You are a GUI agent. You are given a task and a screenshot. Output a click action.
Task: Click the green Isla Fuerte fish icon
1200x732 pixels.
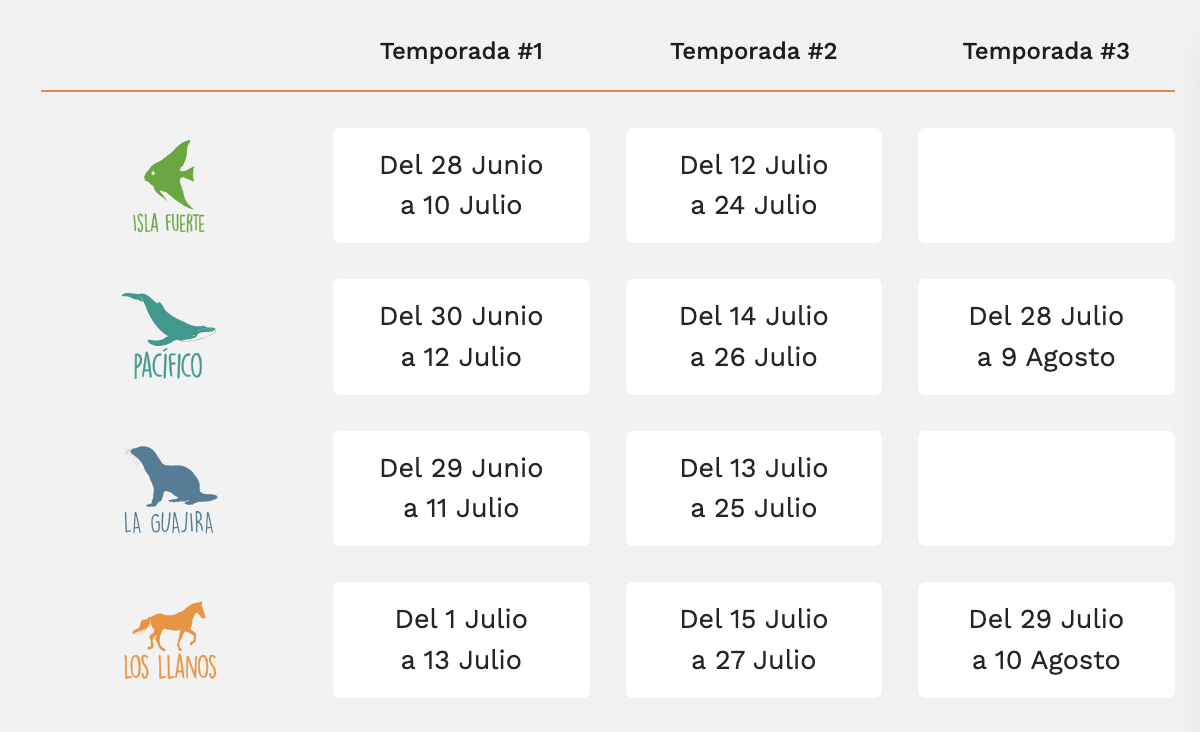tap(168, 174)
